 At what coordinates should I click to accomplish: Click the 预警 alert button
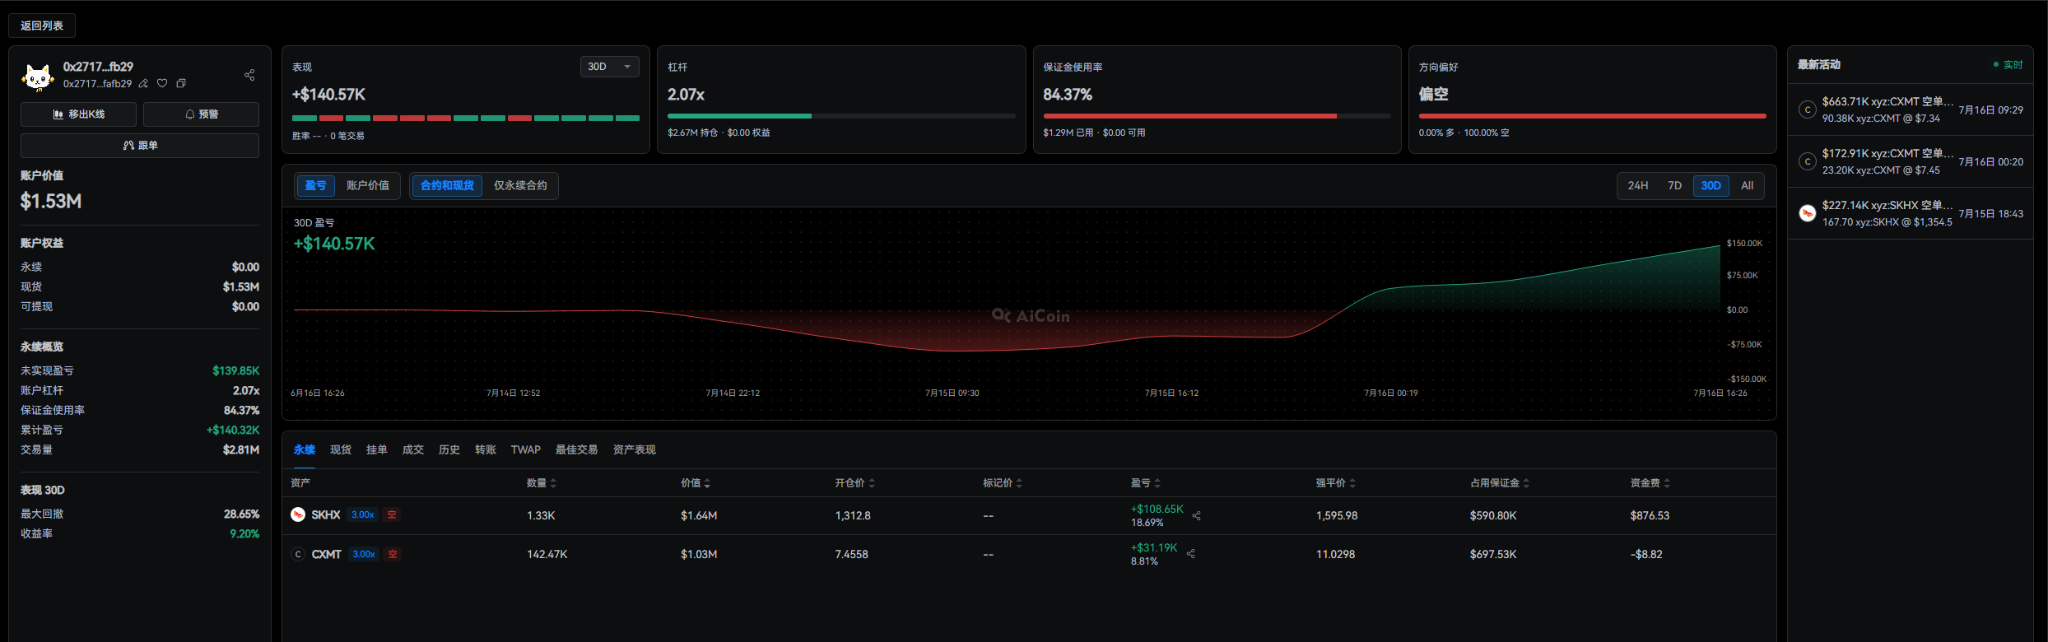[x=201, y=114]
